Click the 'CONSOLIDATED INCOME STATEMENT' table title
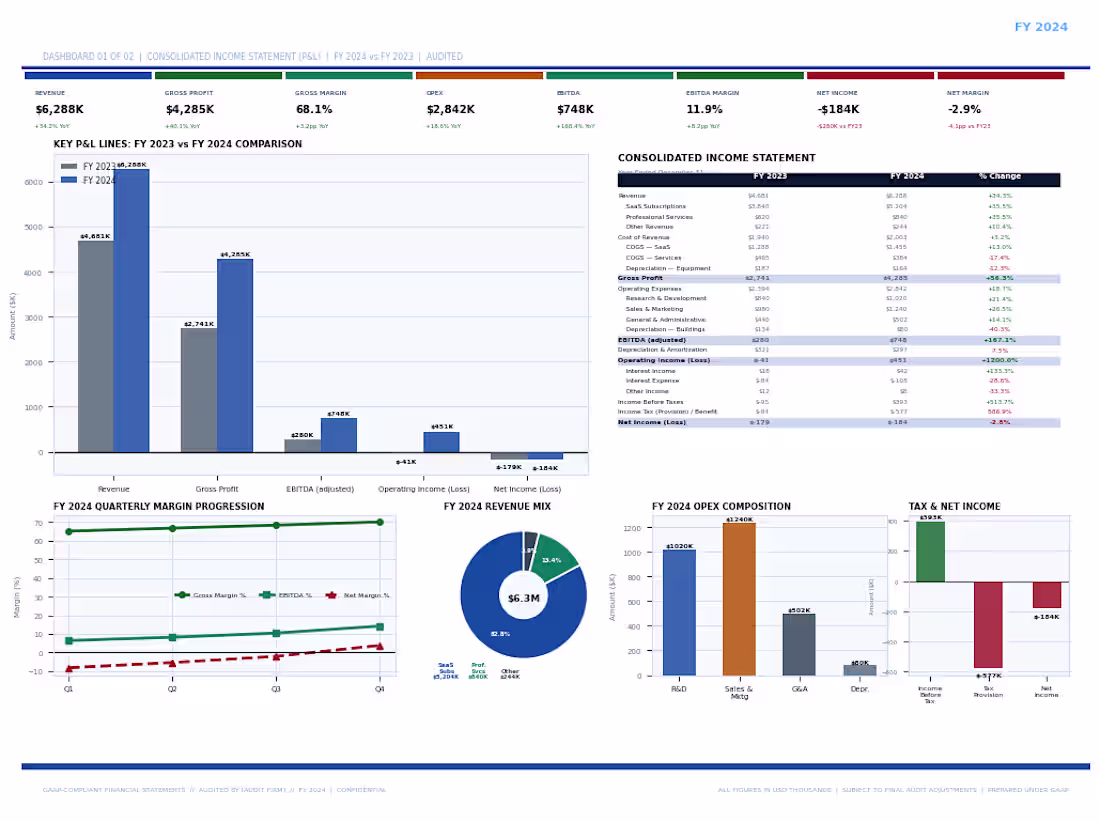Image resolution: width=1100 pixels, height=822 pixels. pyautogui.click(x=716, y=158)
